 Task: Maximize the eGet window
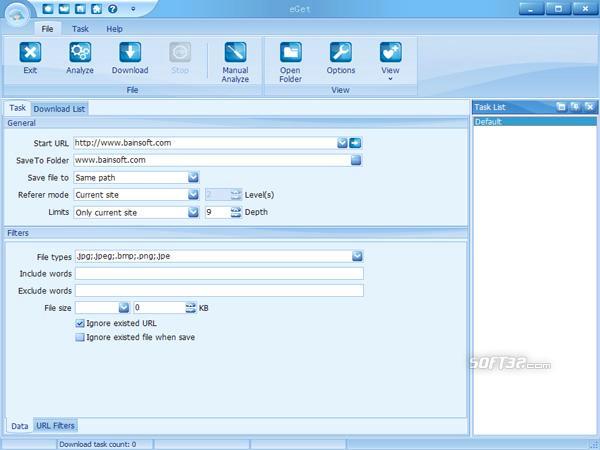click(558, 8)
